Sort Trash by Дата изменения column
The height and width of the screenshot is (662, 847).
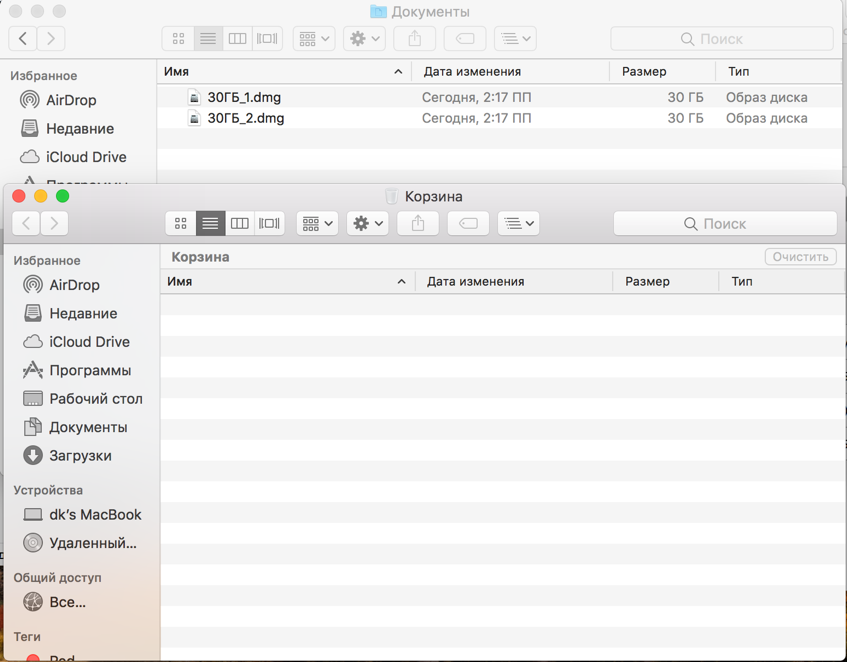(513, 281)
